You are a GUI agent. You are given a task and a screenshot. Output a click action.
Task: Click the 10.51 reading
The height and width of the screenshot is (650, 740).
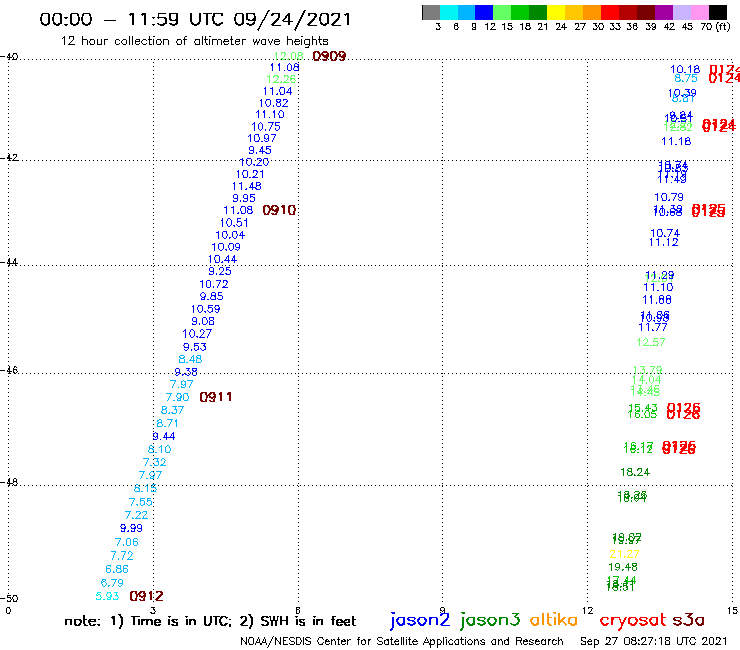[x=234, y=223]
